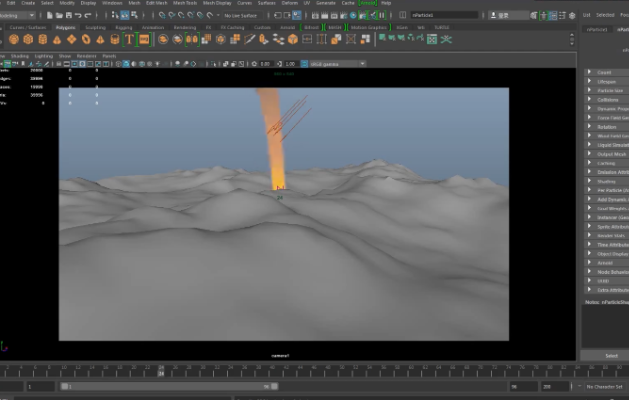
Task: Open the Modeling menu set dropdown
Action: [18, 15]
